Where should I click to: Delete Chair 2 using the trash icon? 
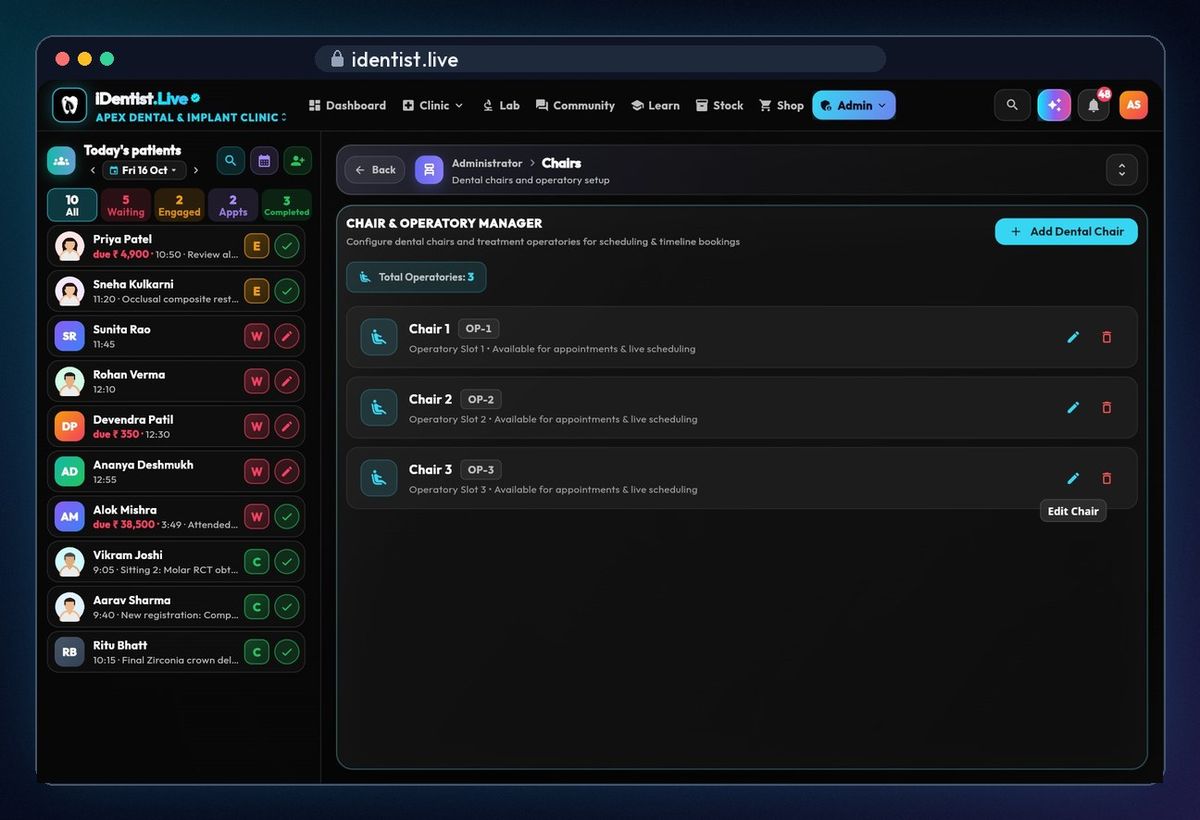[1106, 407]
